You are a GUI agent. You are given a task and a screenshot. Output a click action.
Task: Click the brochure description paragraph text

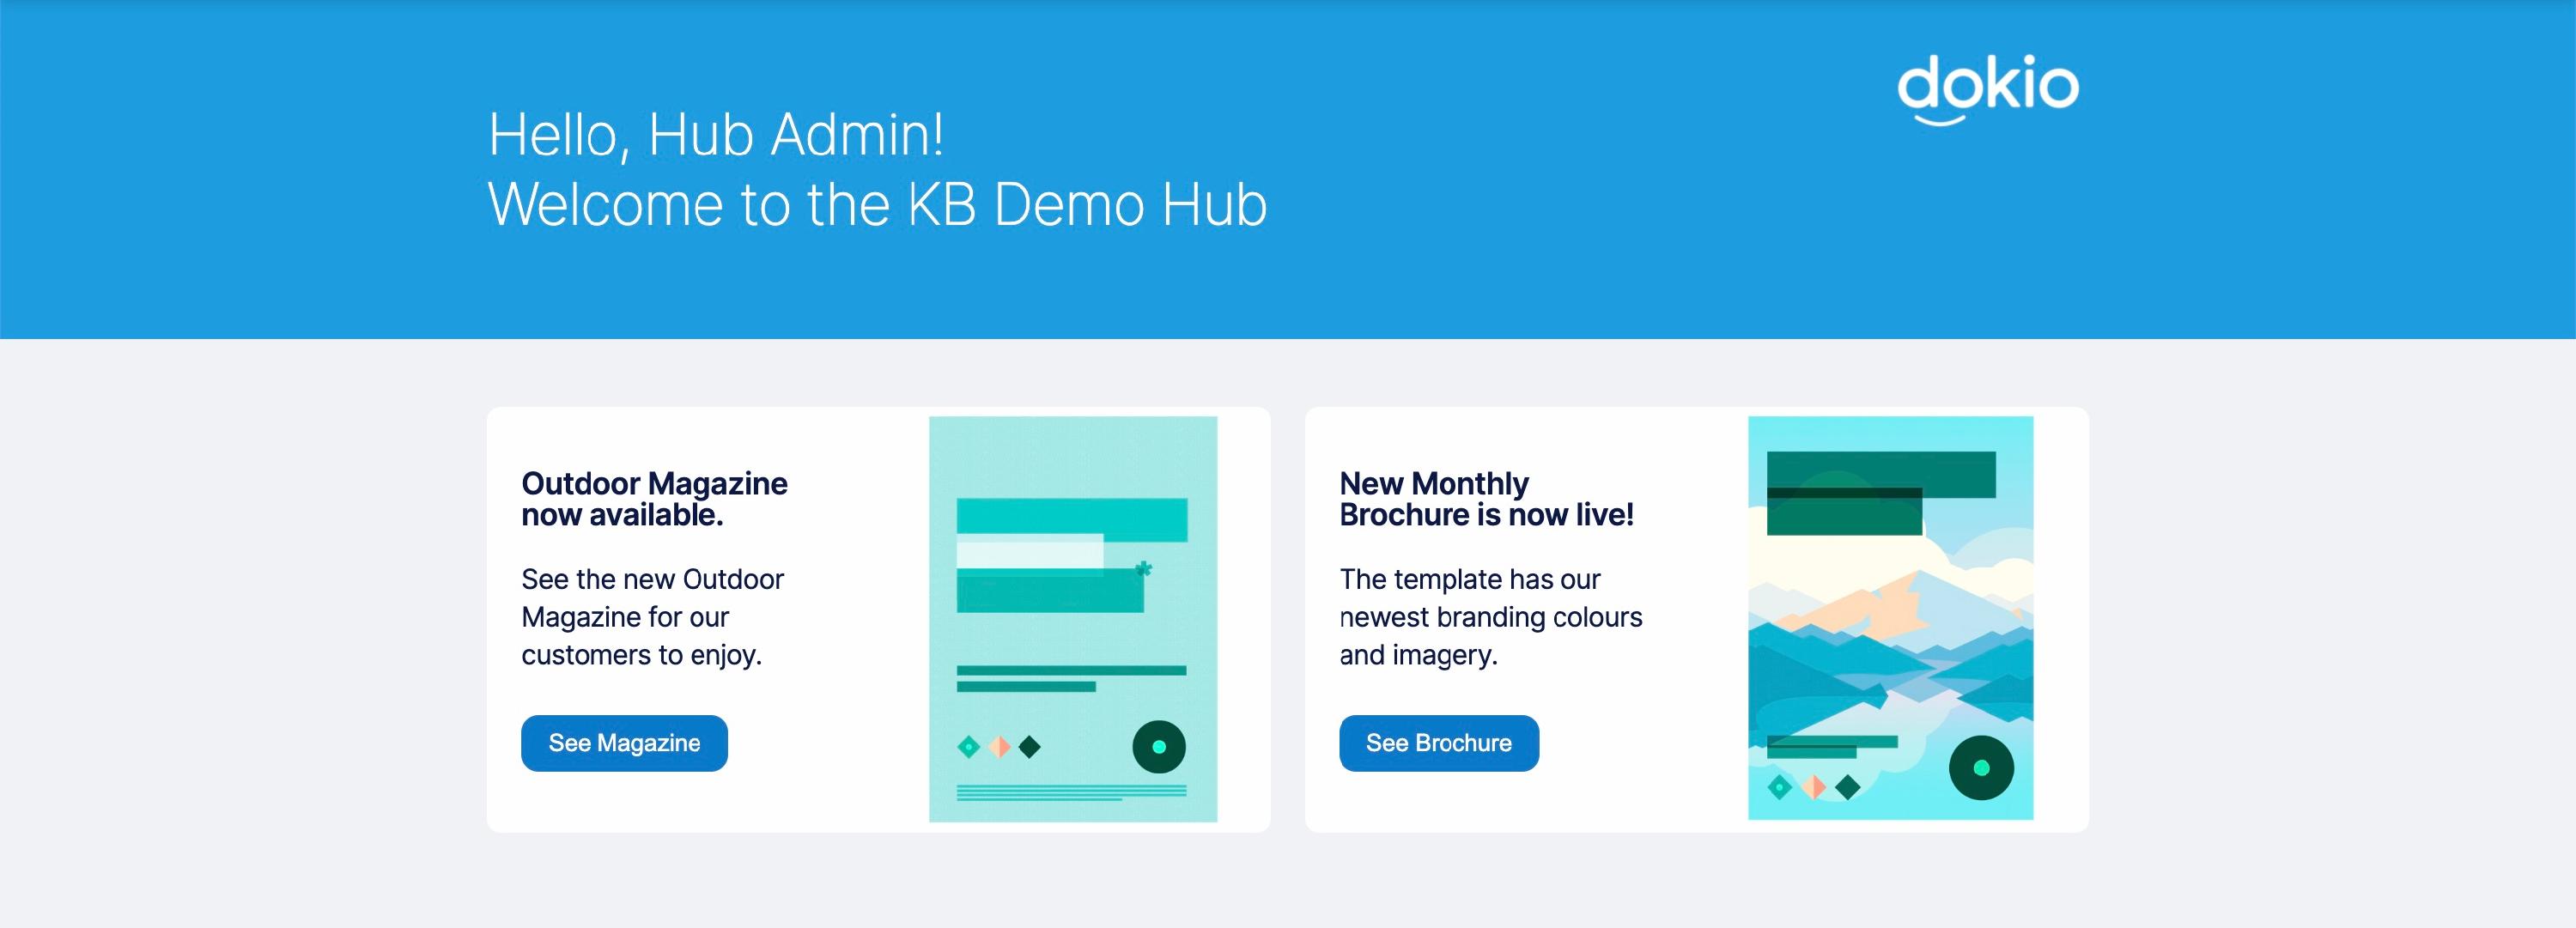click(1489, 617)
